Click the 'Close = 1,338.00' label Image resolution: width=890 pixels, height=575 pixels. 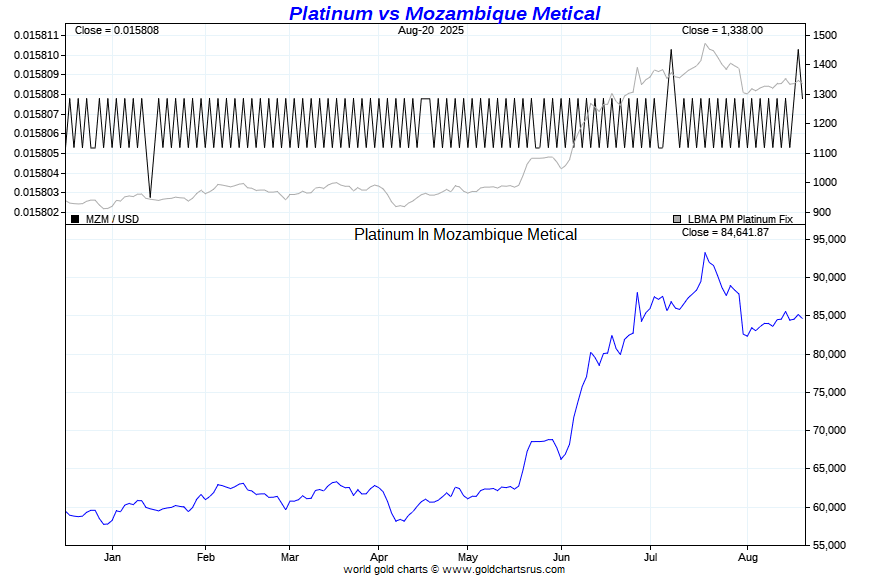[722, 30]
